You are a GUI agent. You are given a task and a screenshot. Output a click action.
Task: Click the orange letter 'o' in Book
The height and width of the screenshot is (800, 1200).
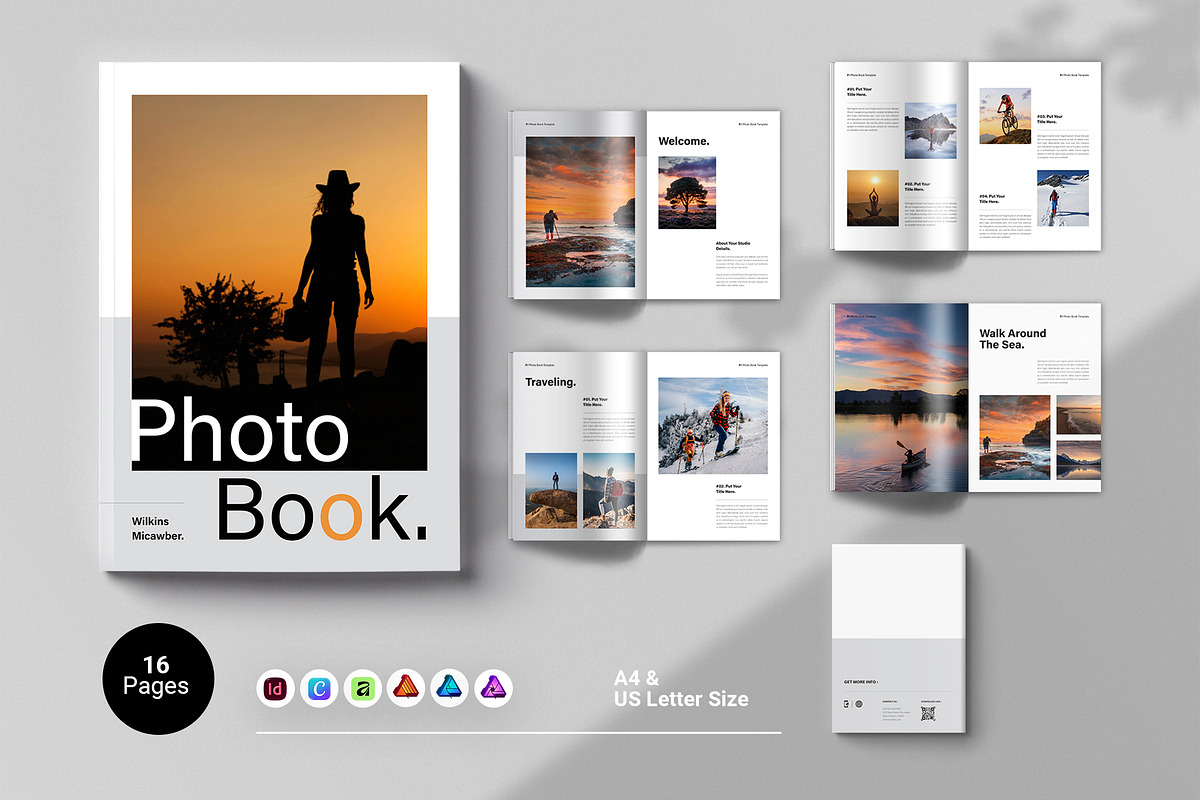(x=340, y=515)
